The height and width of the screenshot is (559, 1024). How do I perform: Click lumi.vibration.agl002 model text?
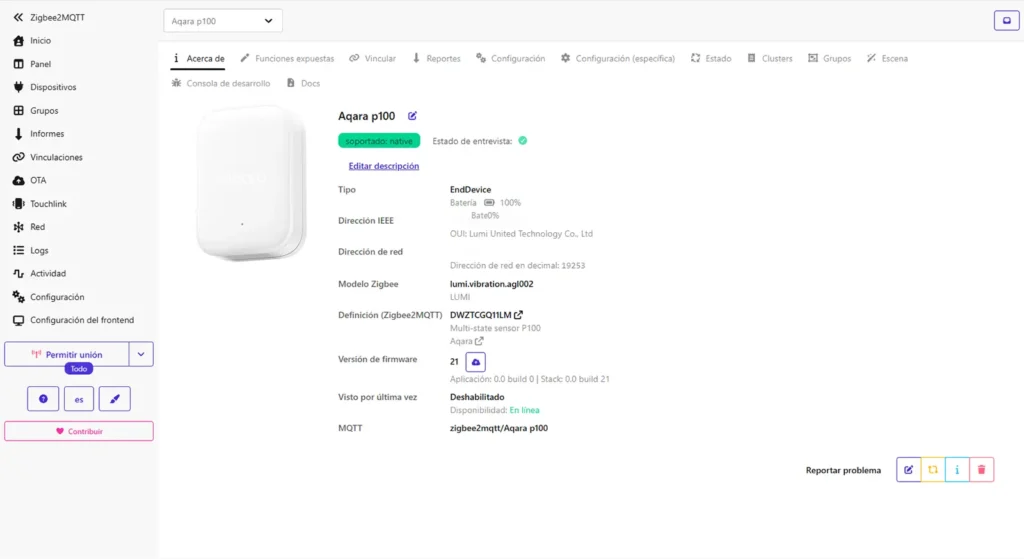491,284
